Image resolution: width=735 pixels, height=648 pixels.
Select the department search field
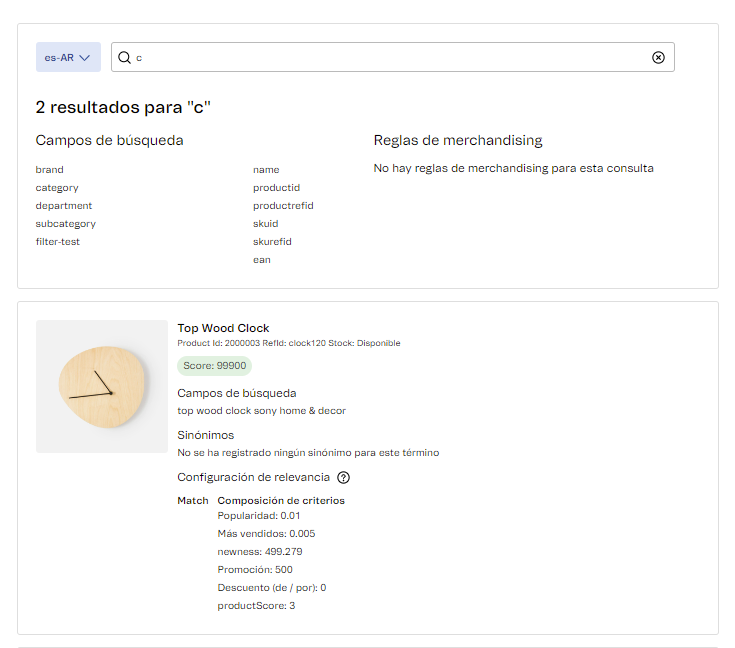63,206
